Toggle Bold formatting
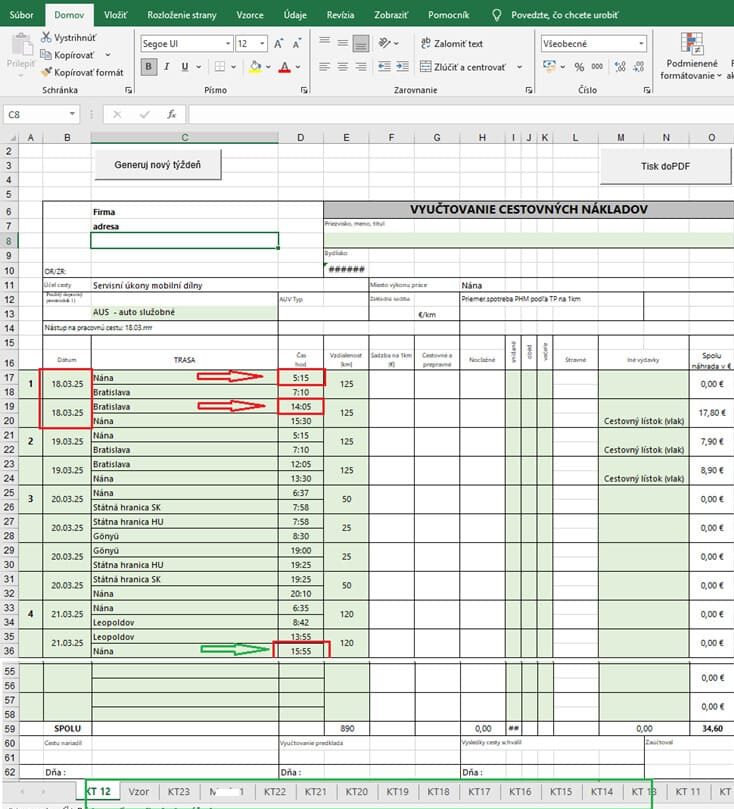Image resolution: width=734 pixels, height=809 pixels. (x=149, y=67)
